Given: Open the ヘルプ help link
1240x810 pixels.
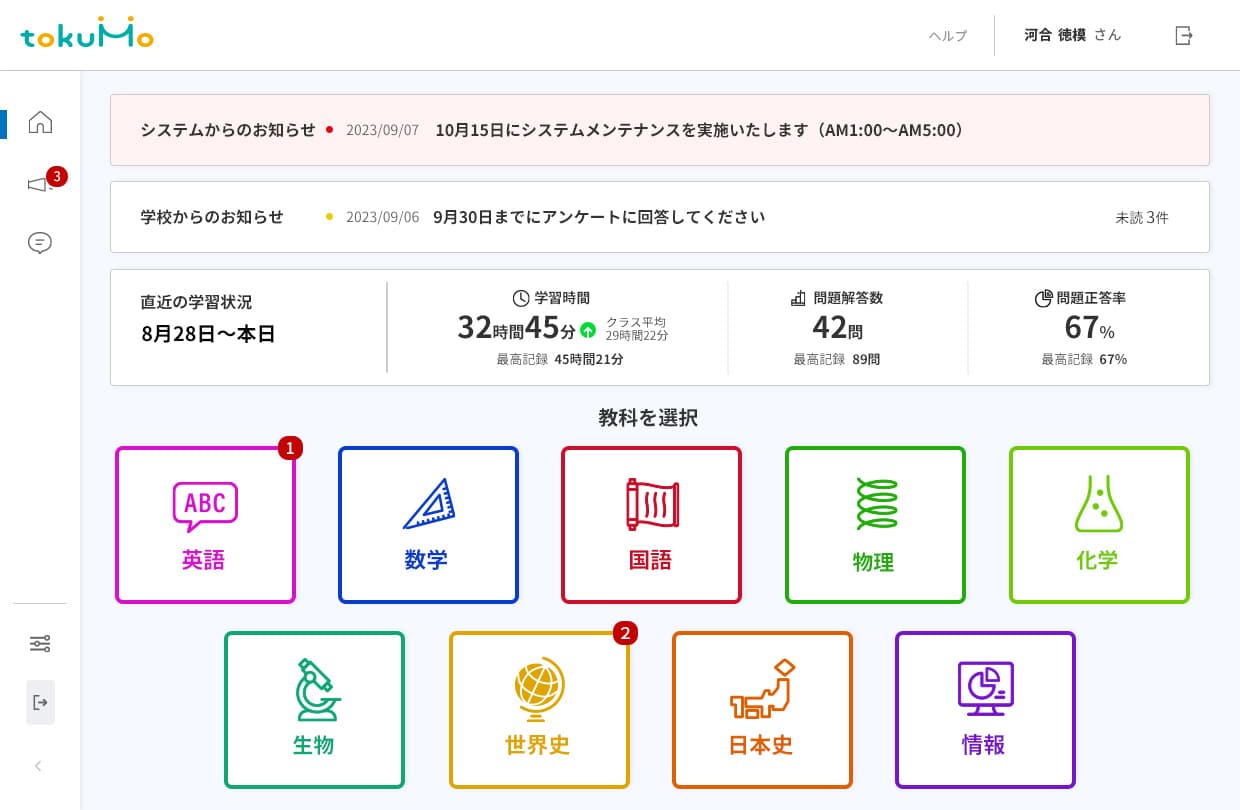Looking at the screenshot, I should point(946,35).
